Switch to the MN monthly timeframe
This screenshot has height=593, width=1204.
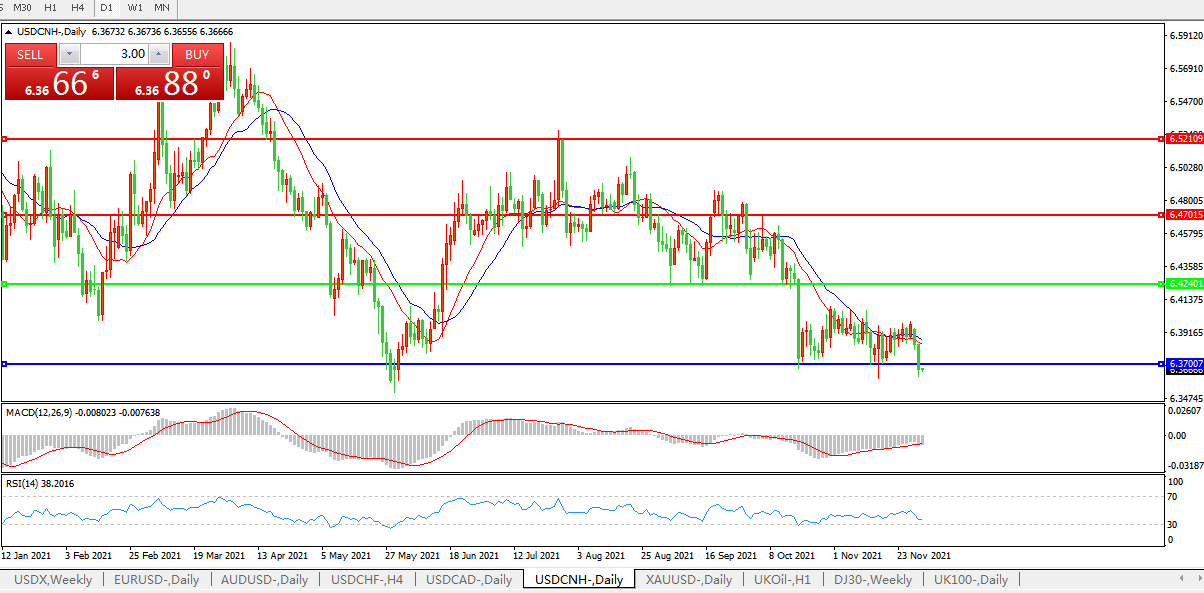click(x=162, y=8)
